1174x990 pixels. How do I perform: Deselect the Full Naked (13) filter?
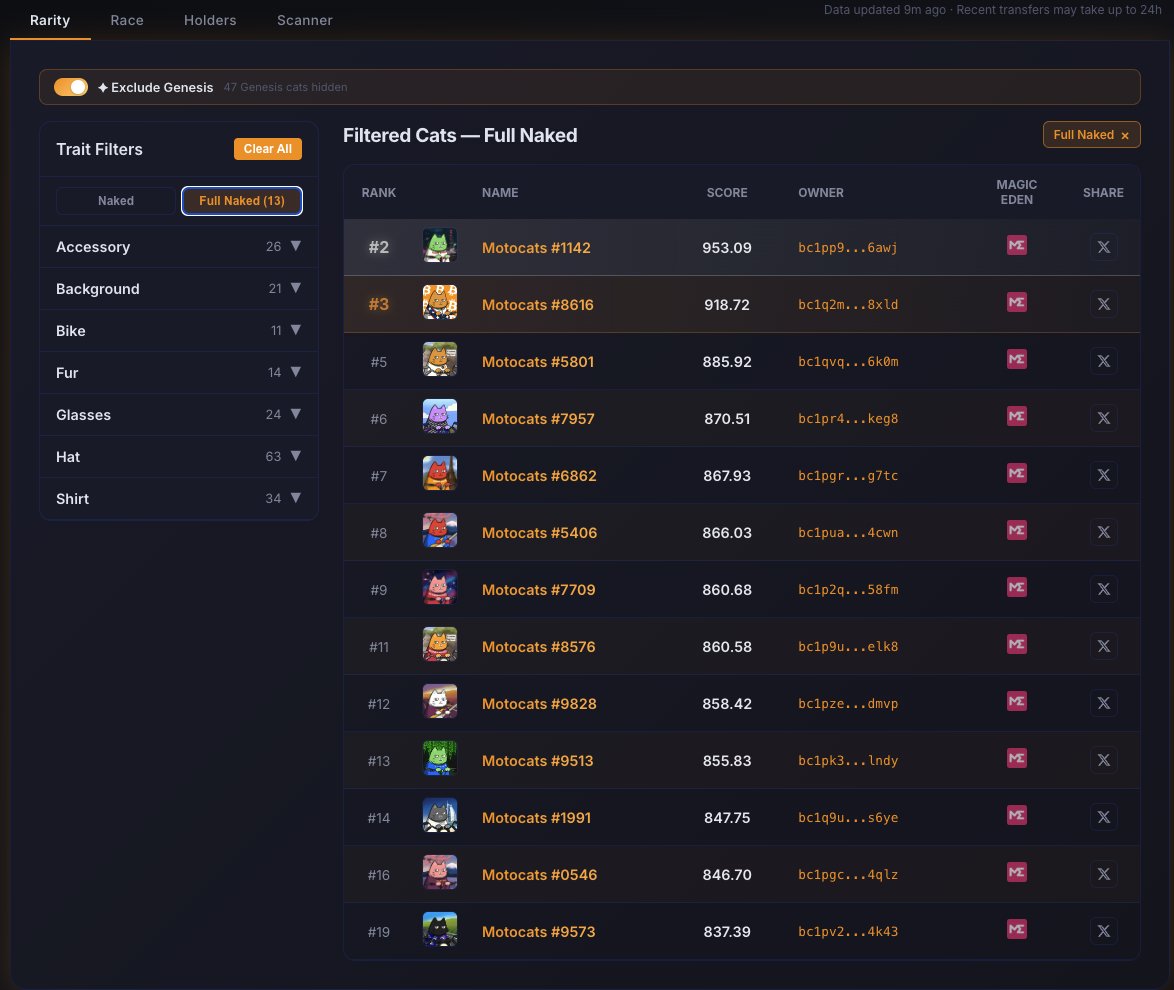pyautogui.click(x=241, y=201)
